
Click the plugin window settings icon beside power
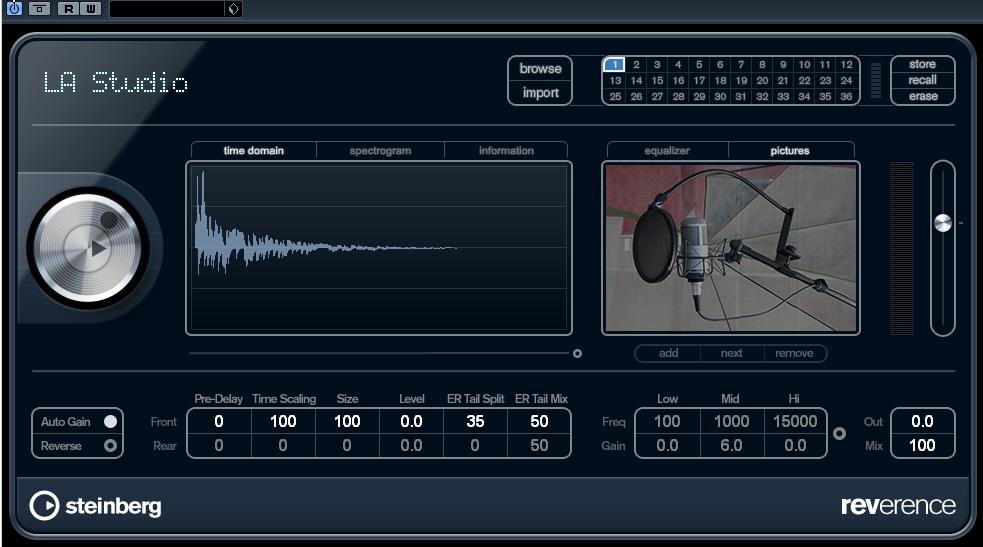point(39,9)
